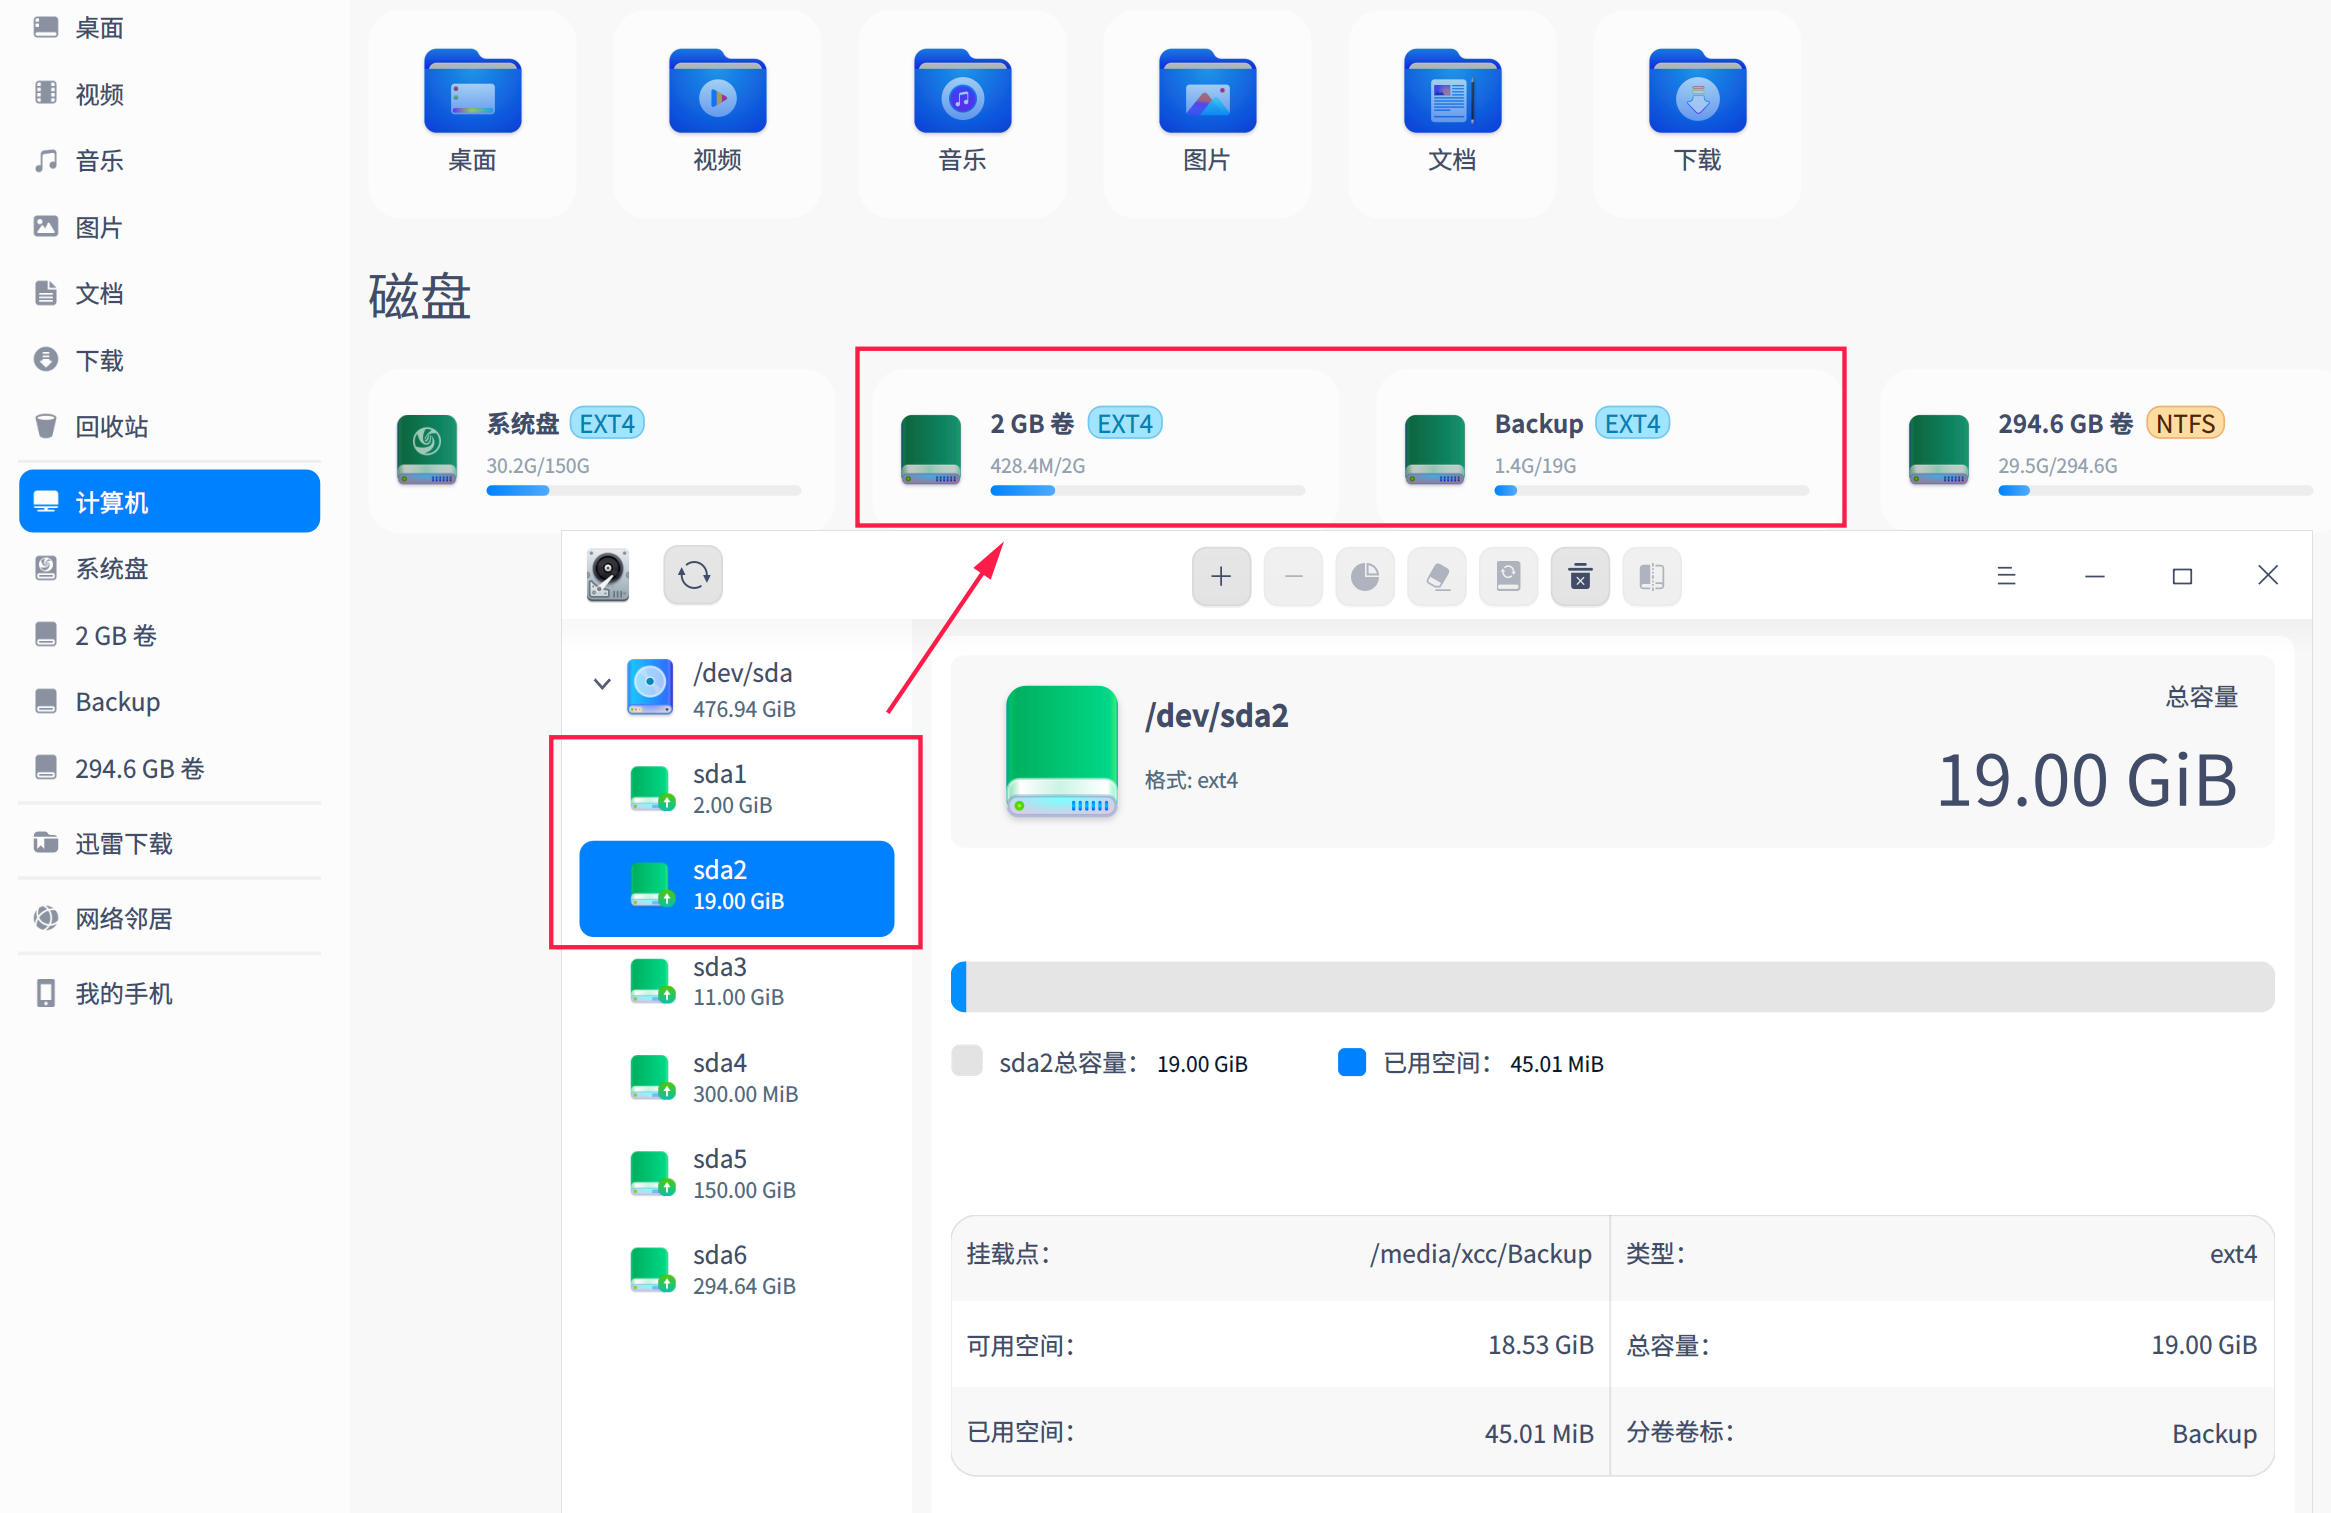The width and height of the screenshot is (2331, 1513).
Task: Click the check filesystem disk icon
Action: 1508,576
